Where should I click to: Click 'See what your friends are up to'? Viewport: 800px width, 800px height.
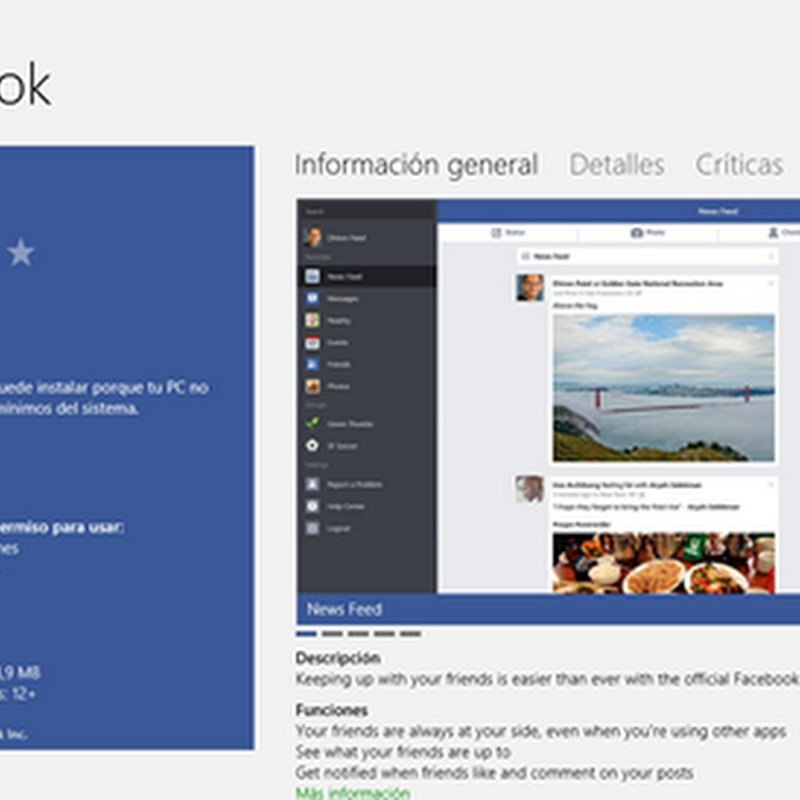pyautogui.click(x=403, y=752)
